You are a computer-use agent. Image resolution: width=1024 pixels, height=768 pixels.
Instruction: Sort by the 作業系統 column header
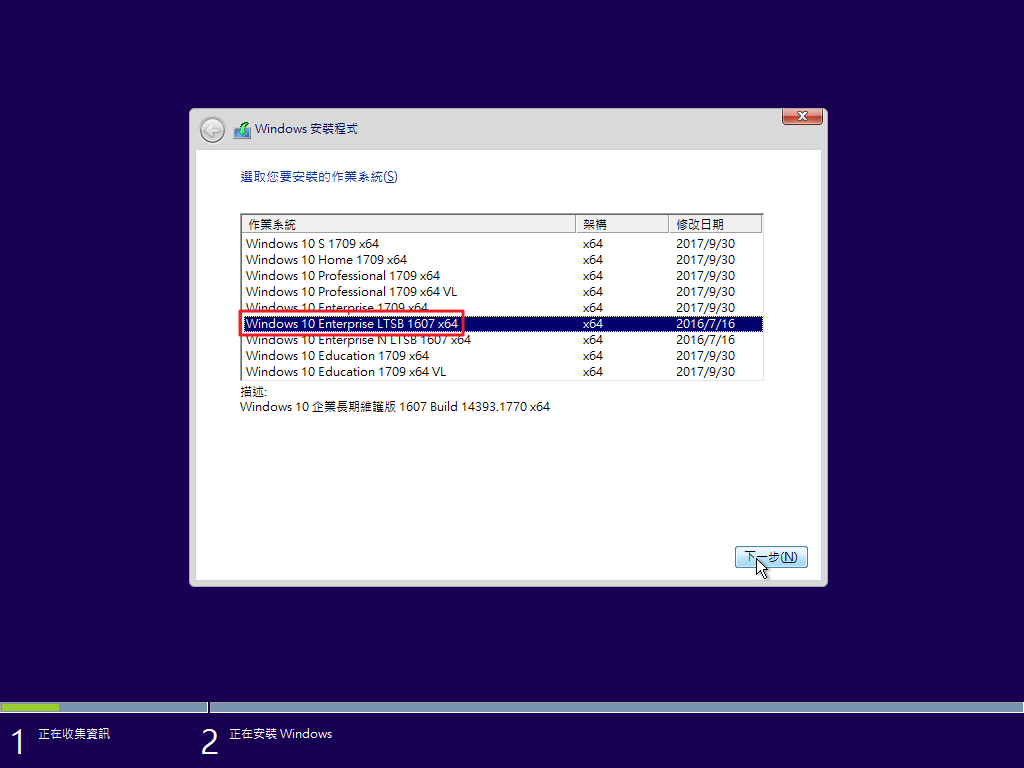click(408, 224)
